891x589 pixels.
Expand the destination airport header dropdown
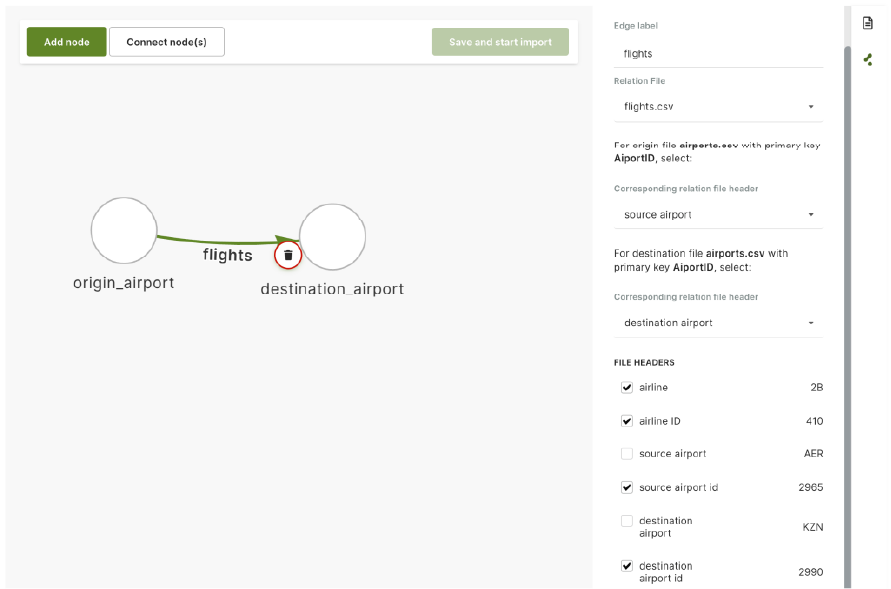pyautogui.click(x=718, y=323)
